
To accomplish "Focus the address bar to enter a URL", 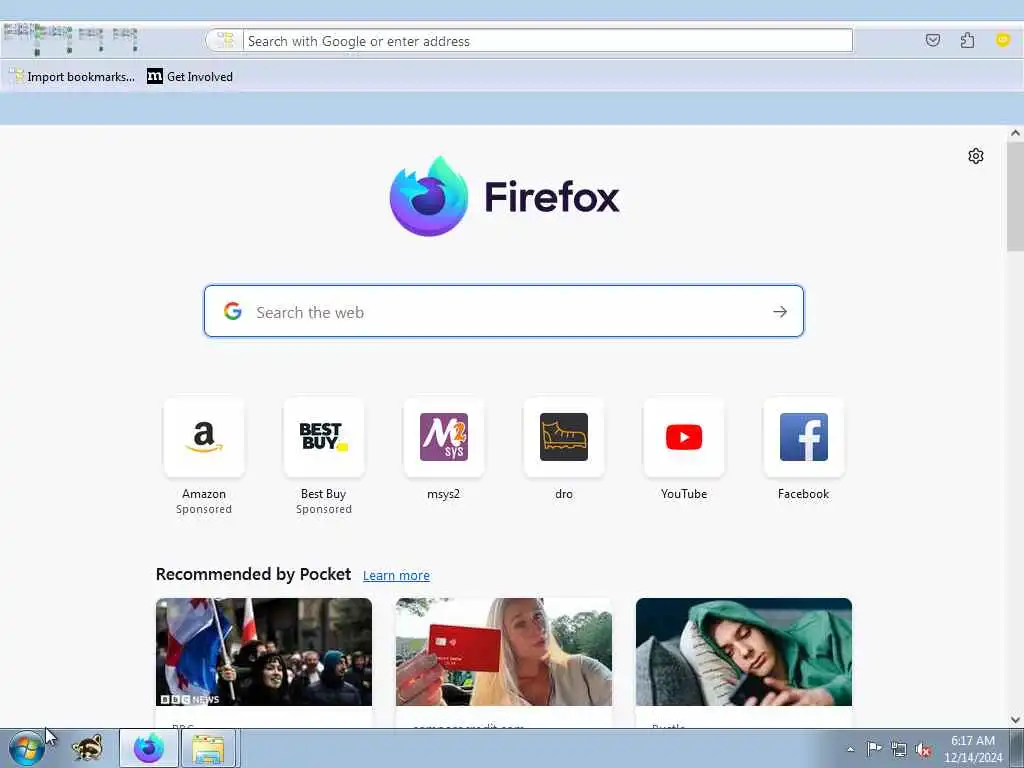I will click(547, 40).
